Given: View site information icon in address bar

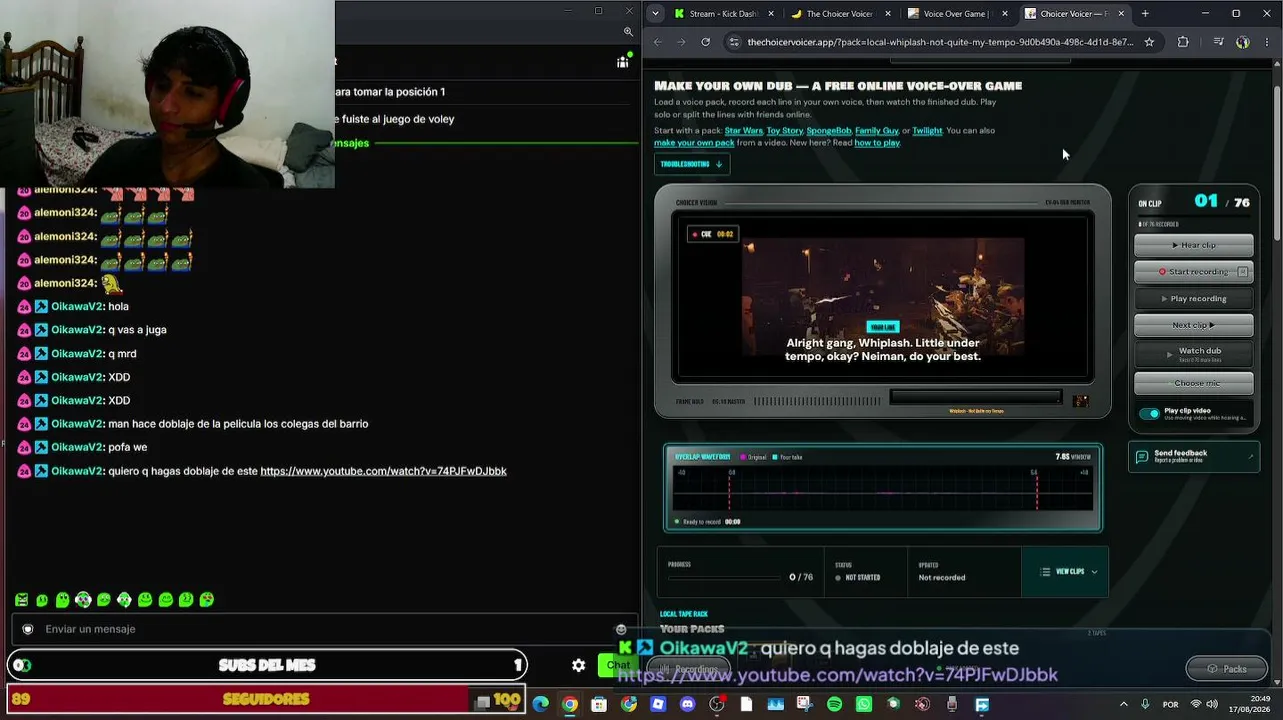Looking at the screenshot, I should point(734,42).
